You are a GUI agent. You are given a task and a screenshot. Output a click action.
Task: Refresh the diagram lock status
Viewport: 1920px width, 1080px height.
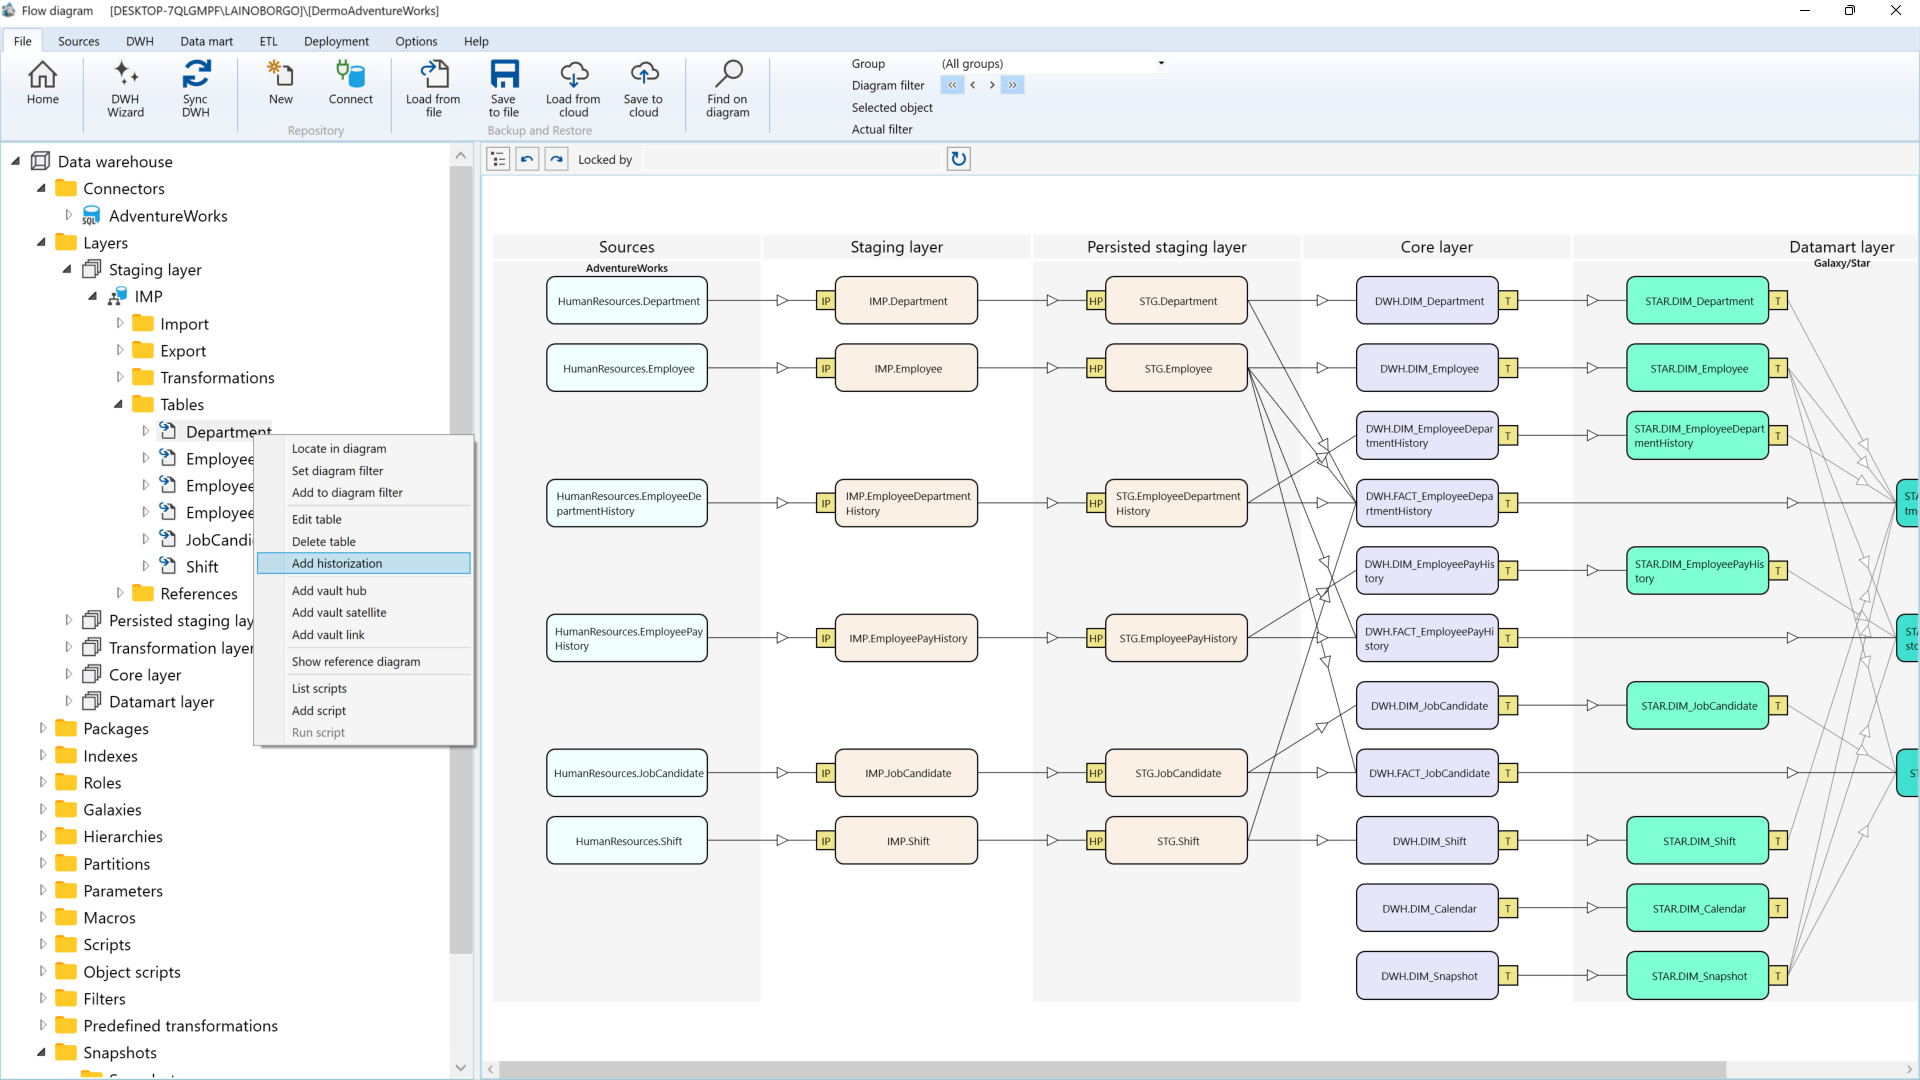click(958, 159)
